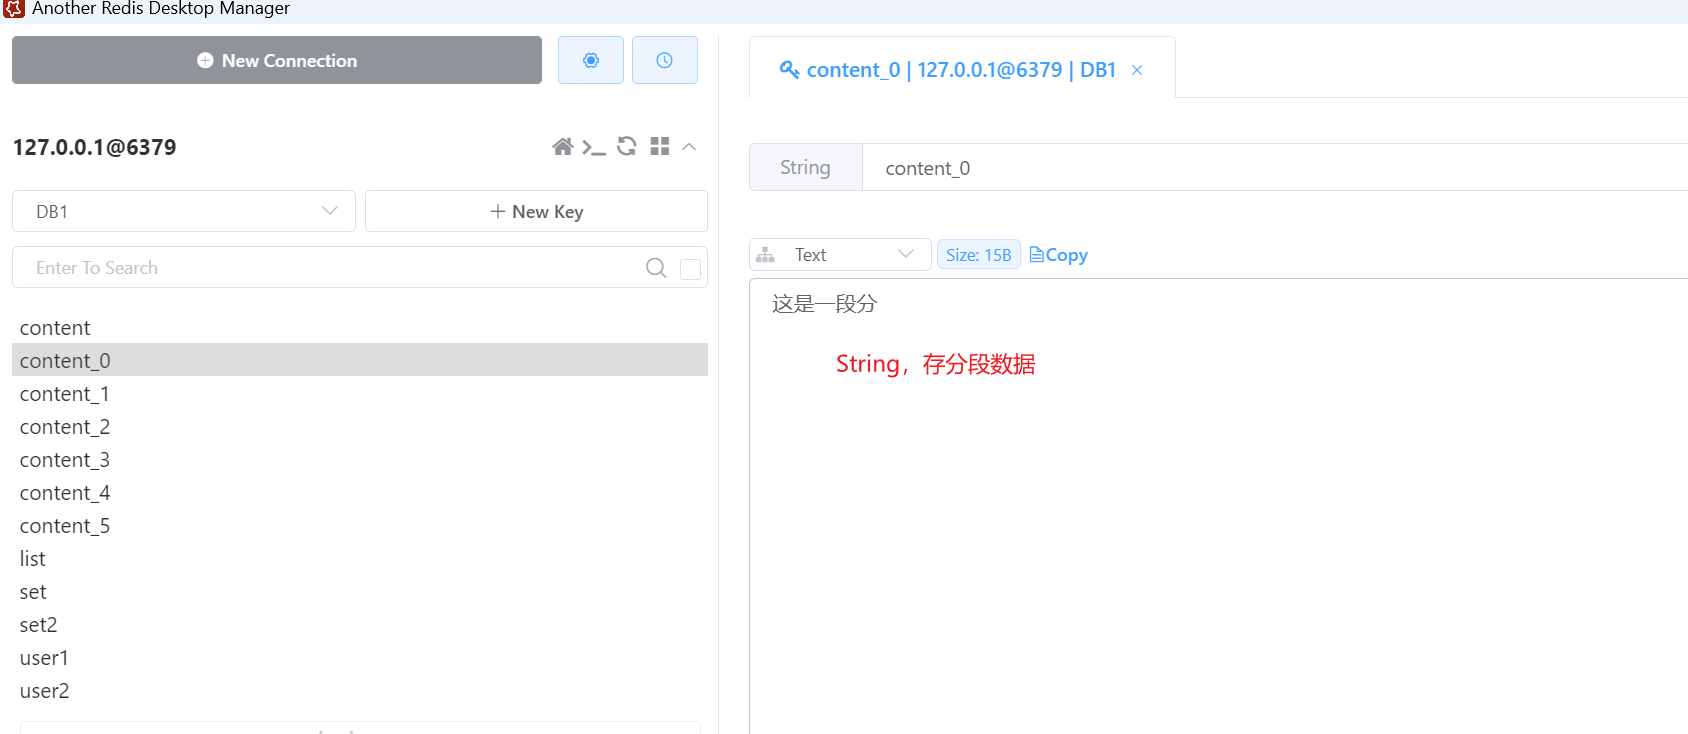Image resolution: width=1688 pixels, height=734 pixels.
Task: Refresh the 127.0.0.1@6379 connection
Action: 627,147
